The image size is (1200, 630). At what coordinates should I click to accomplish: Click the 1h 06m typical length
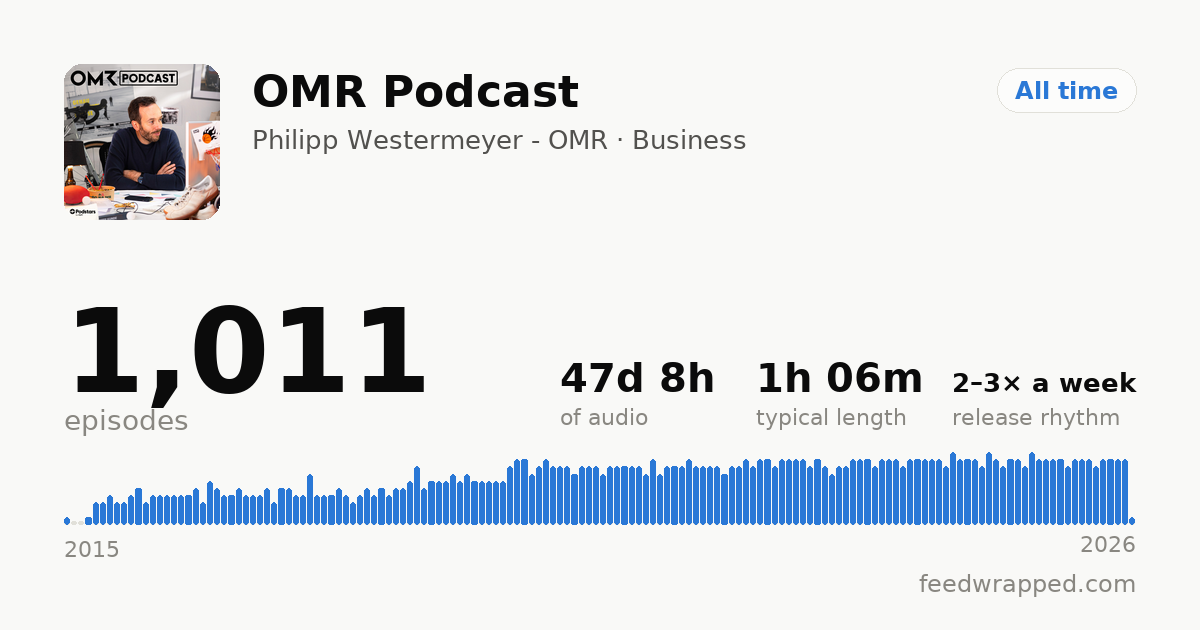click(x=839, y=379)
